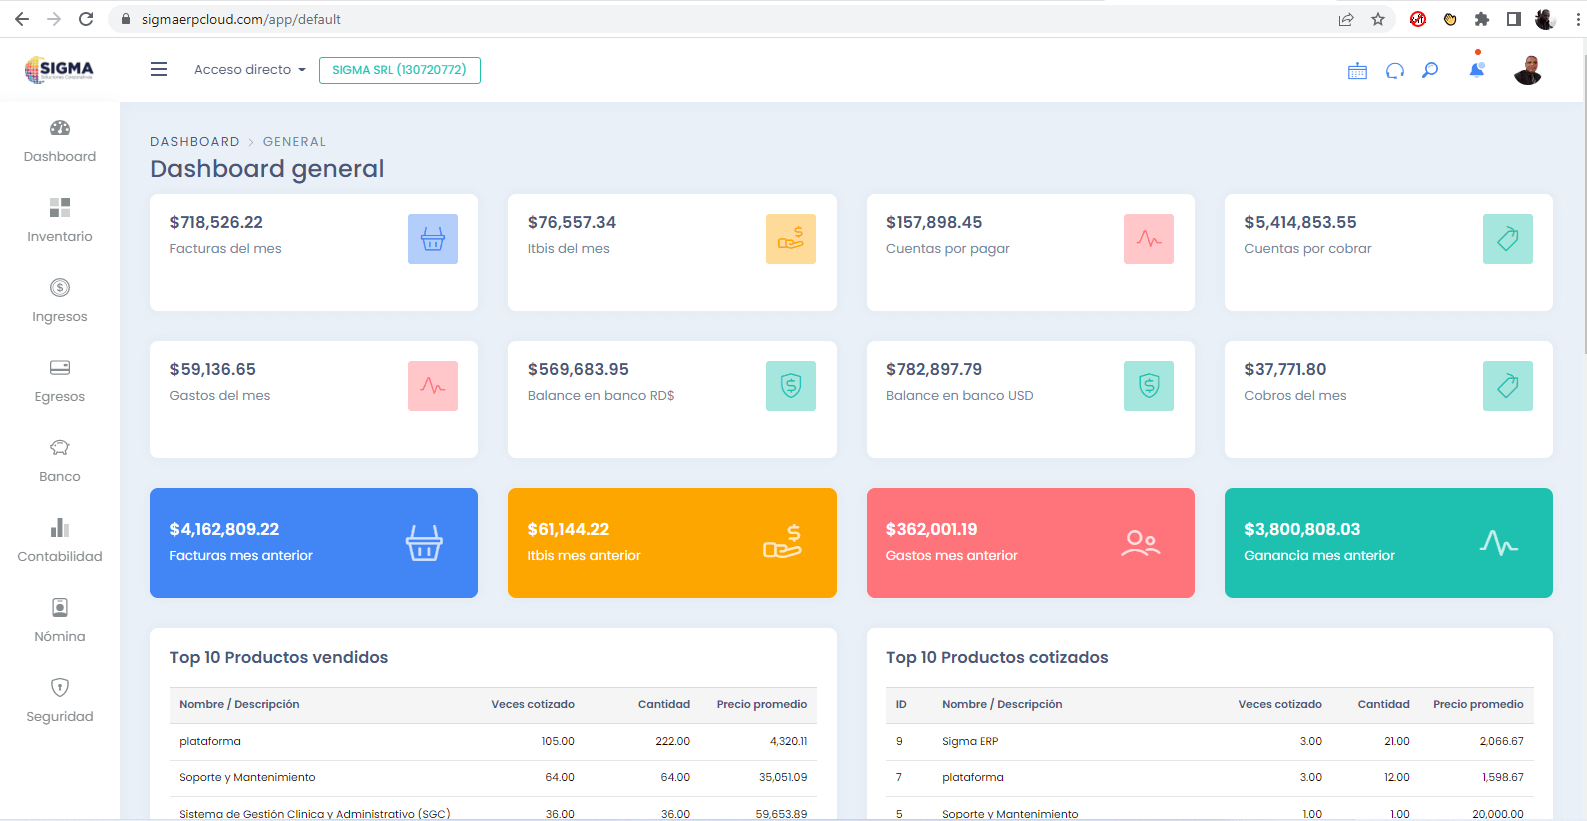Open the search magnifier icon
This screenshot has height=821, width=1587.
1430,70
